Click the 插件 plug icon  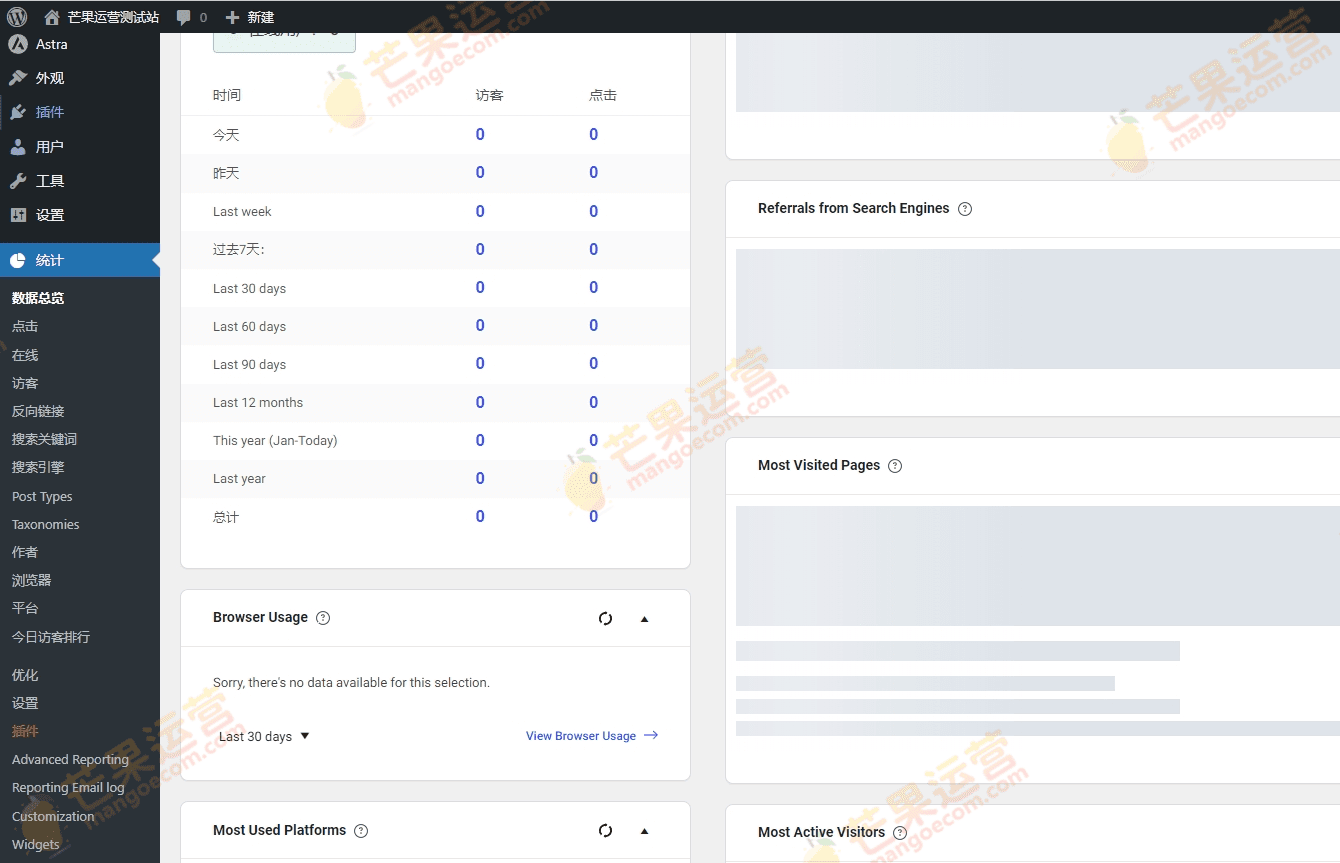coord(18,112)
